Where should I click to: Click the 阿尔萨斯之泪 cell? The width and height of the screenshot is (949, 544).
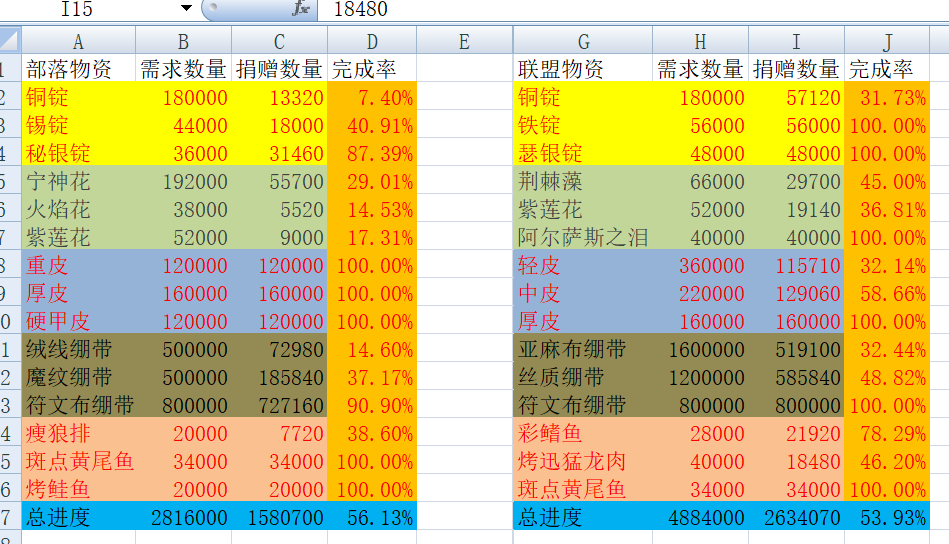[583, 238]
